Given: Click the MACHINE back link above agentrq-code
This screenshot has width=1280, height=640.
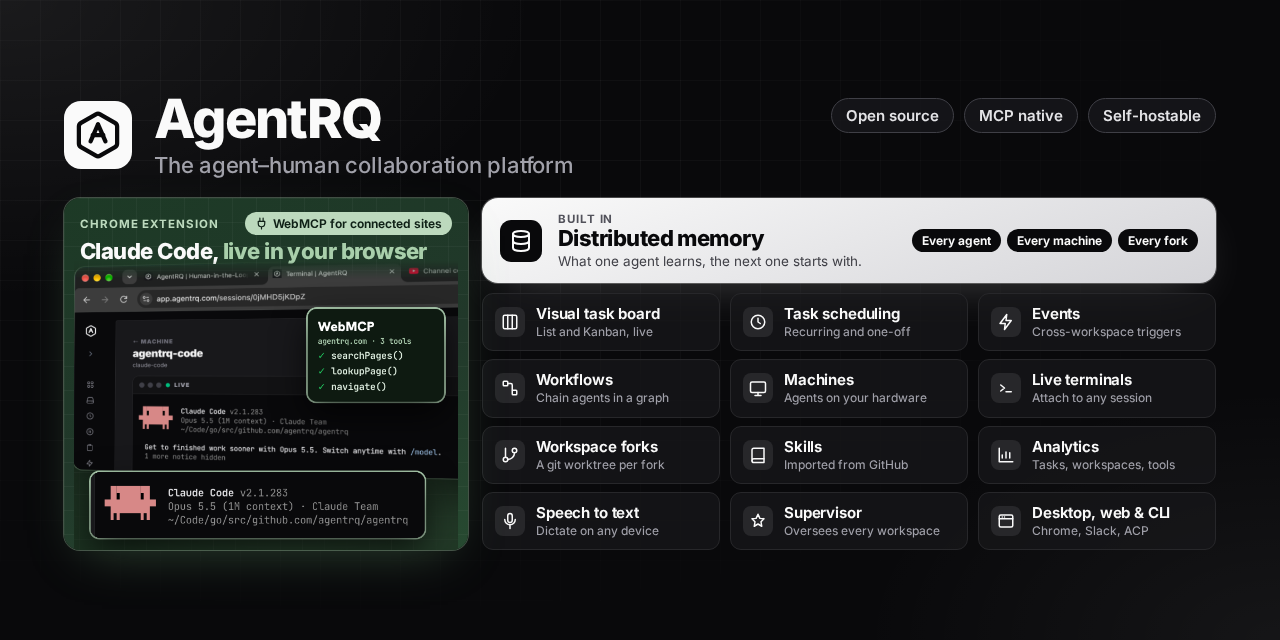Looking at the screenshot, I should click(x=153, y=341).
